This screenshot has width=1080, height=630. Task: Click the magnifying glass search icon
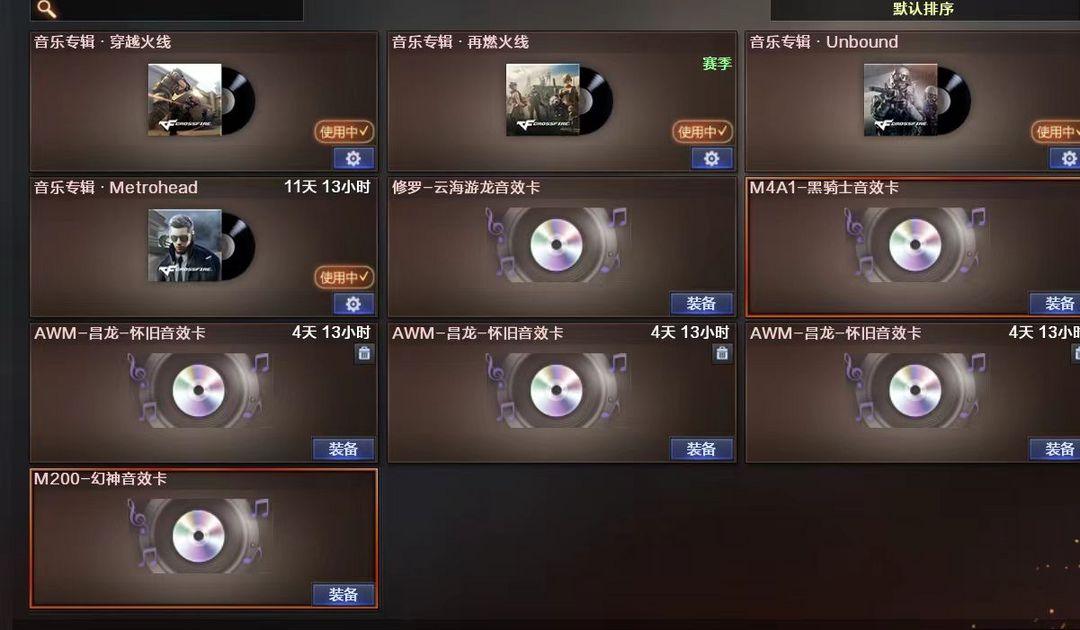47,8
